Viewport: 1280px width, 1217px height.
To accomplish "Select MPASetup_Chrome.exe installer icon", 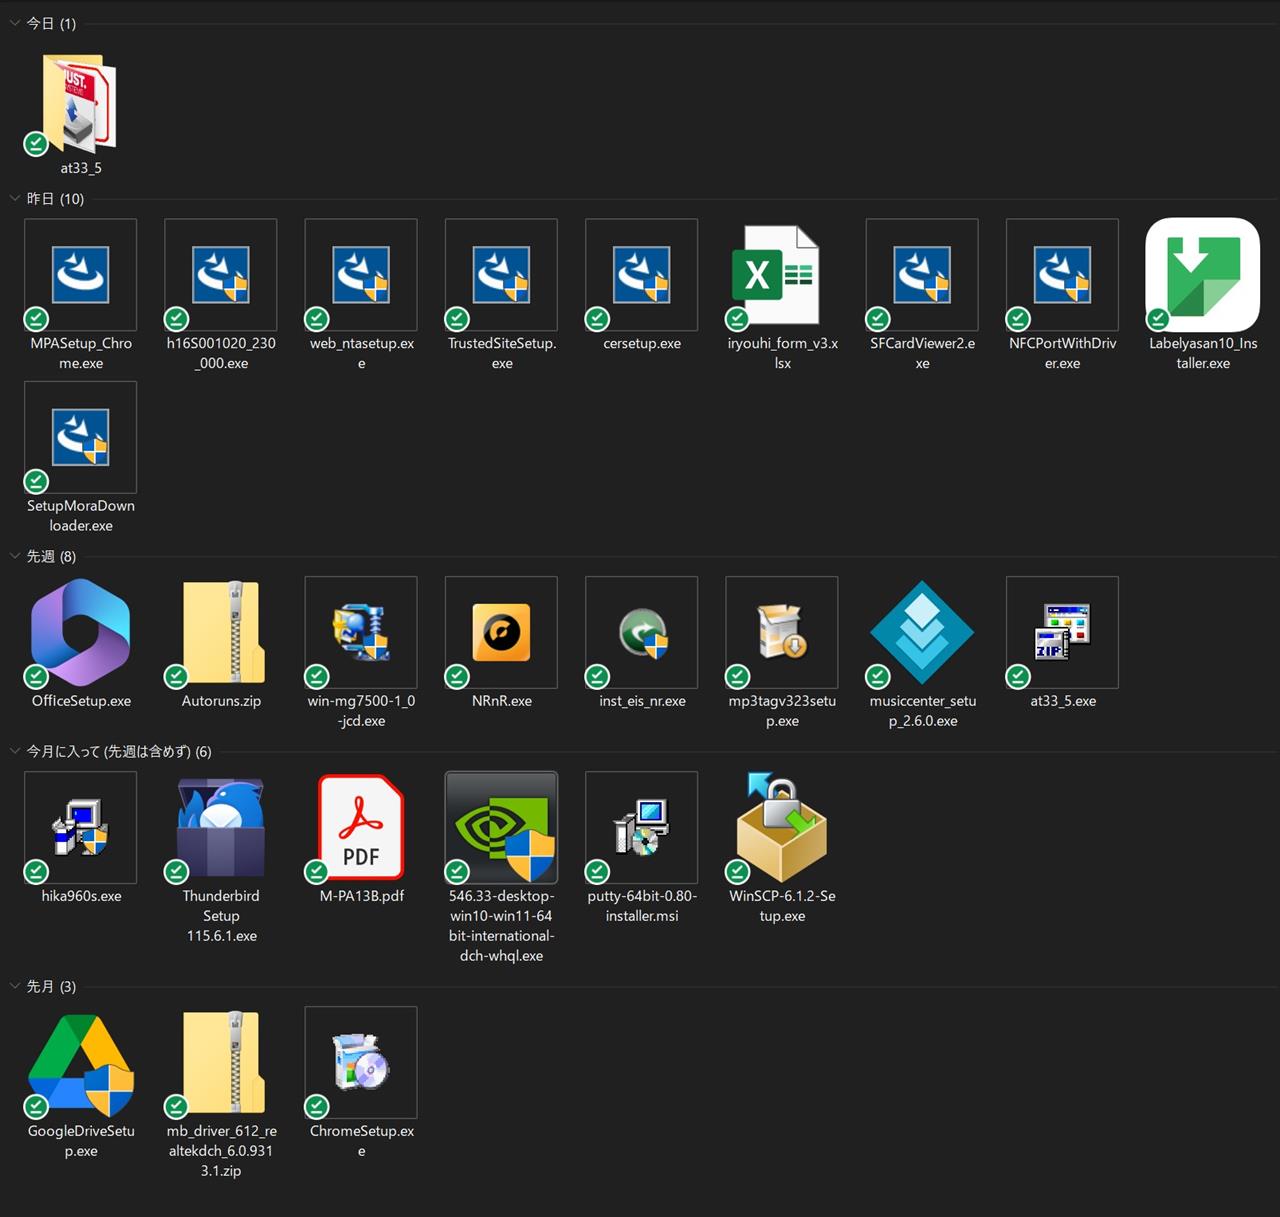I will pos(80,274).
